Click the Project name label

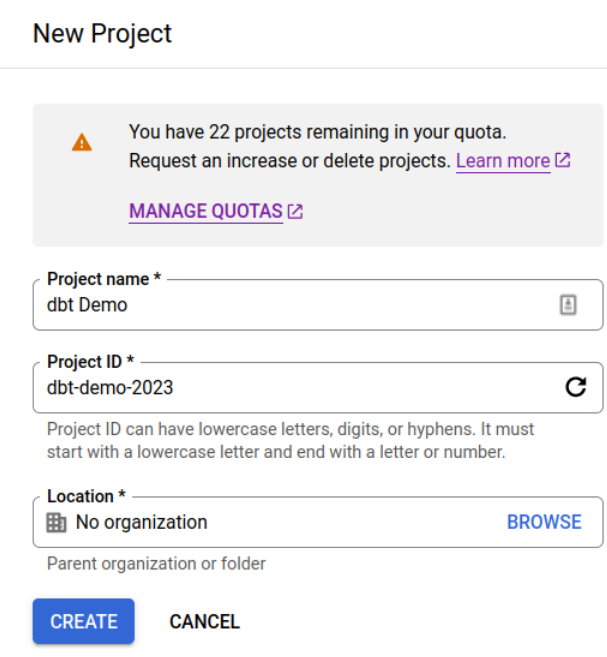(103, 279)
